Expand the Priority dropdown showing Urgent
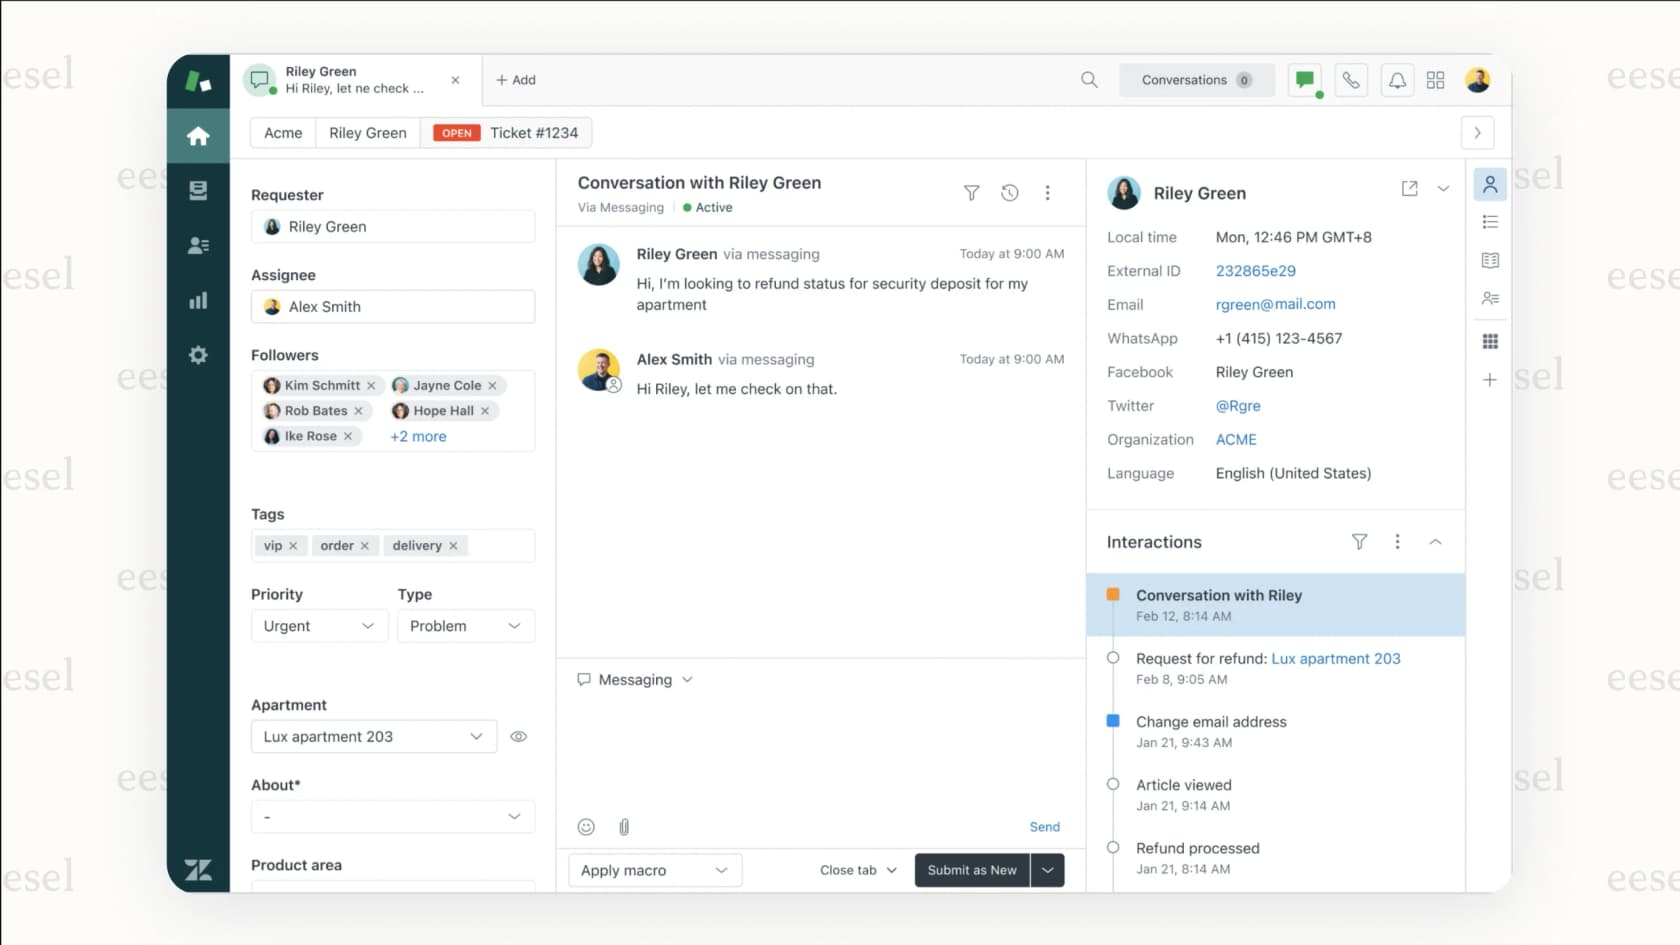This screenshot has width=1680, height=945. 319,626
